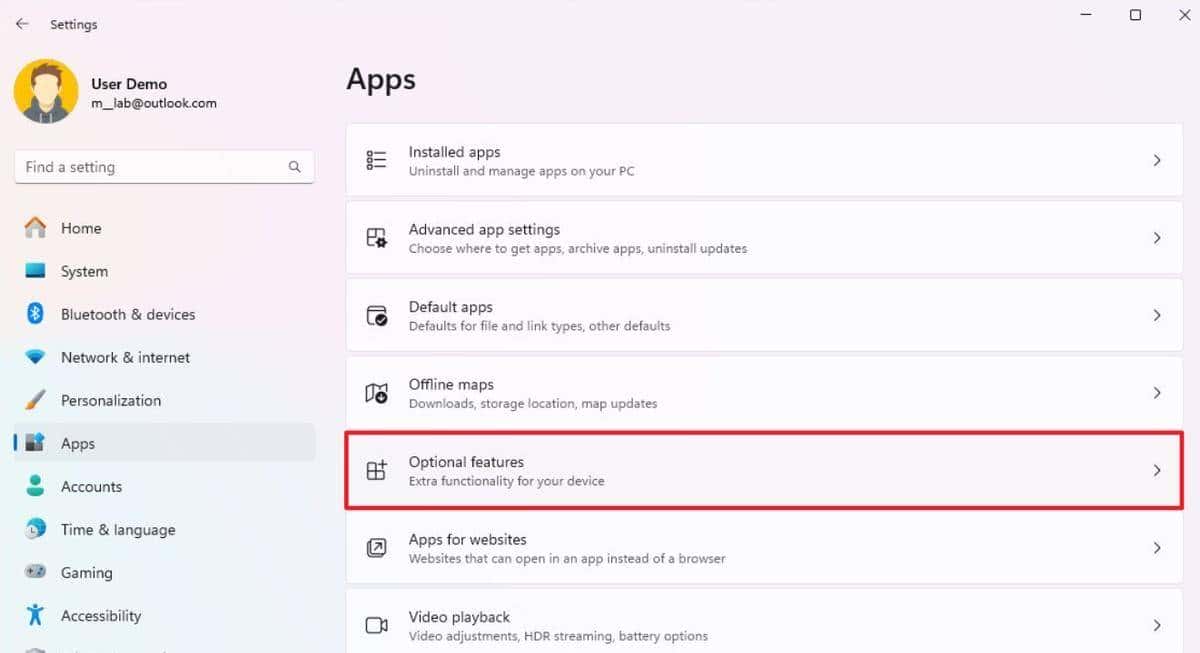Click the Gaming controller icon
Screen dimensions: 1200x653
point(35,572)
